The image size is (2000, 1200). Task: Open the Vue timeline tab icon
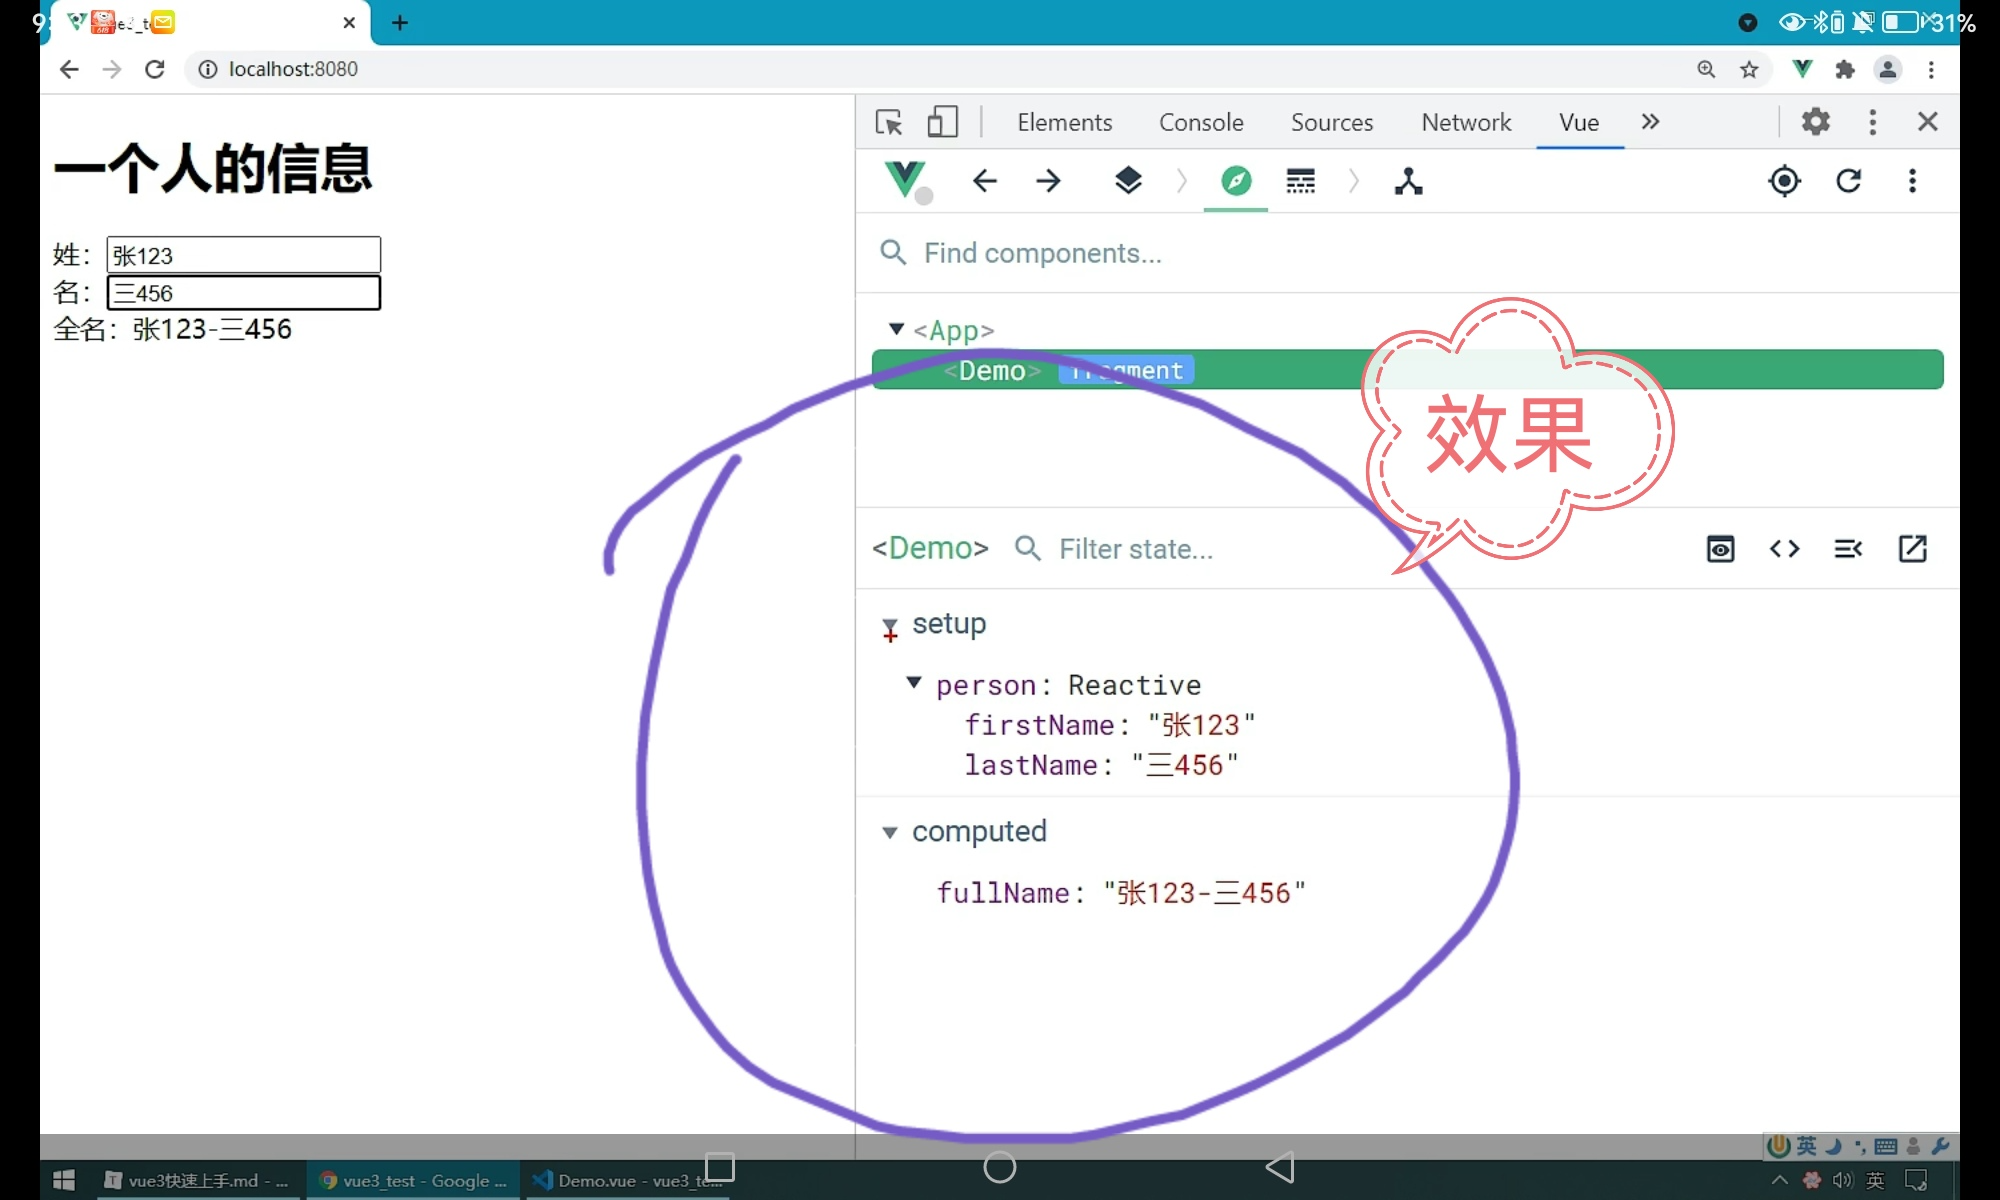1300,181
